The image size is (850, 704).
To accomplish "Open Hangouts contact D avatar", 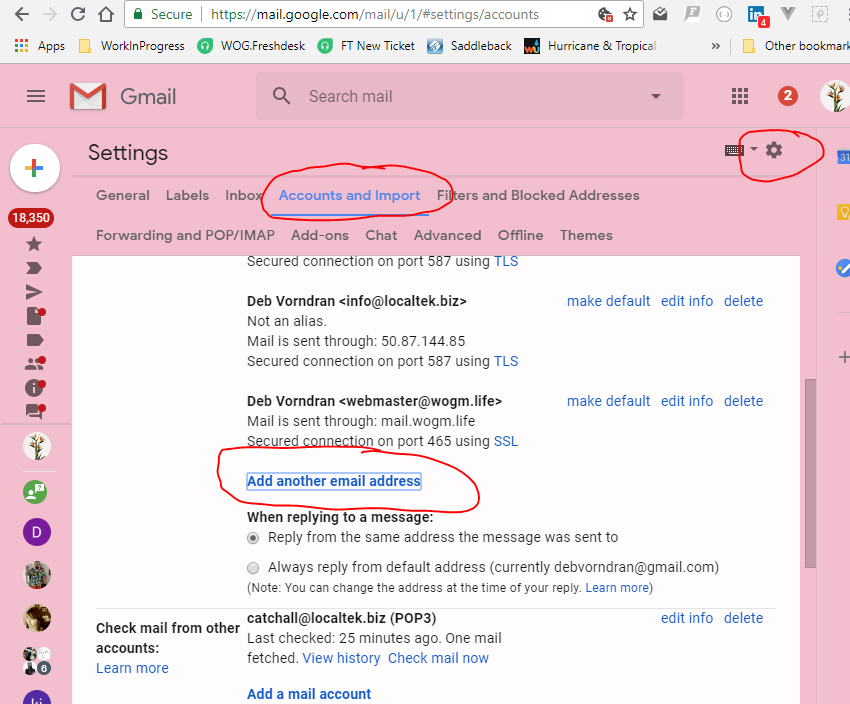I will coord(37,532).
